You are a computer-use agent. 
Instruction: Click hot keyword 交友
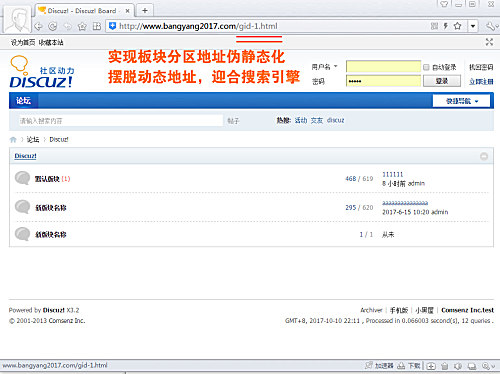317,120
